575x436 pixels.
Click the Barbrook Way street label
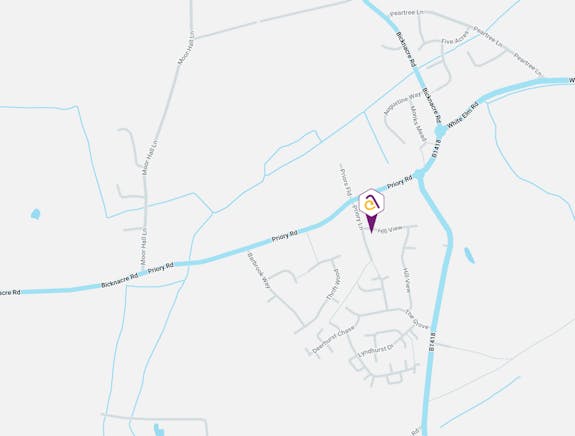click(x=259, y=270)
